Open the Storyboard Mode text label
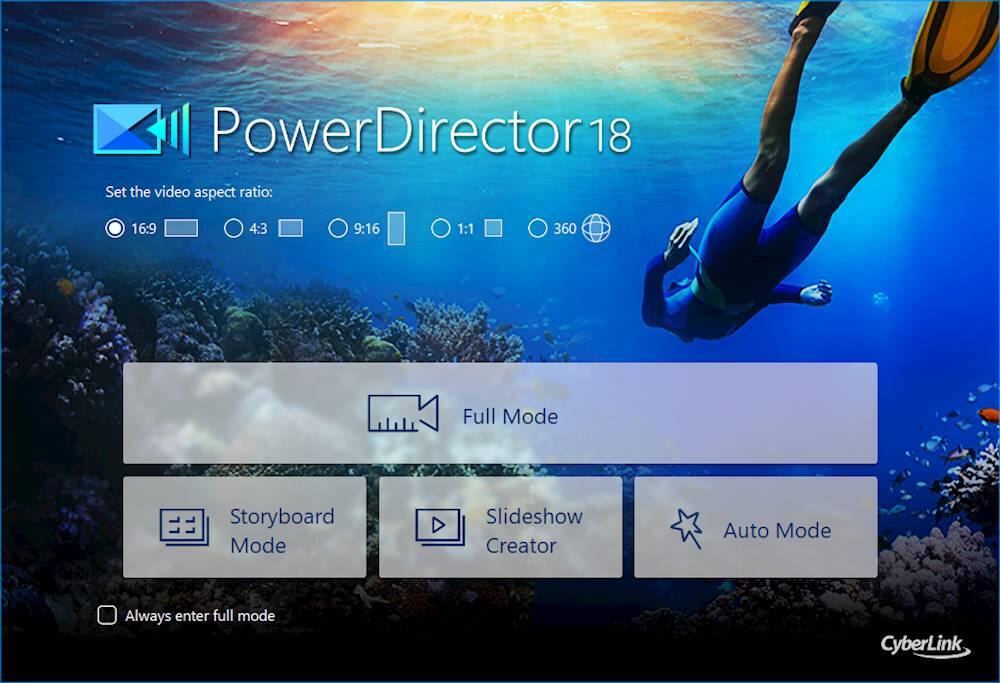This screenshot has height=683, width=1000. point(282,531)
